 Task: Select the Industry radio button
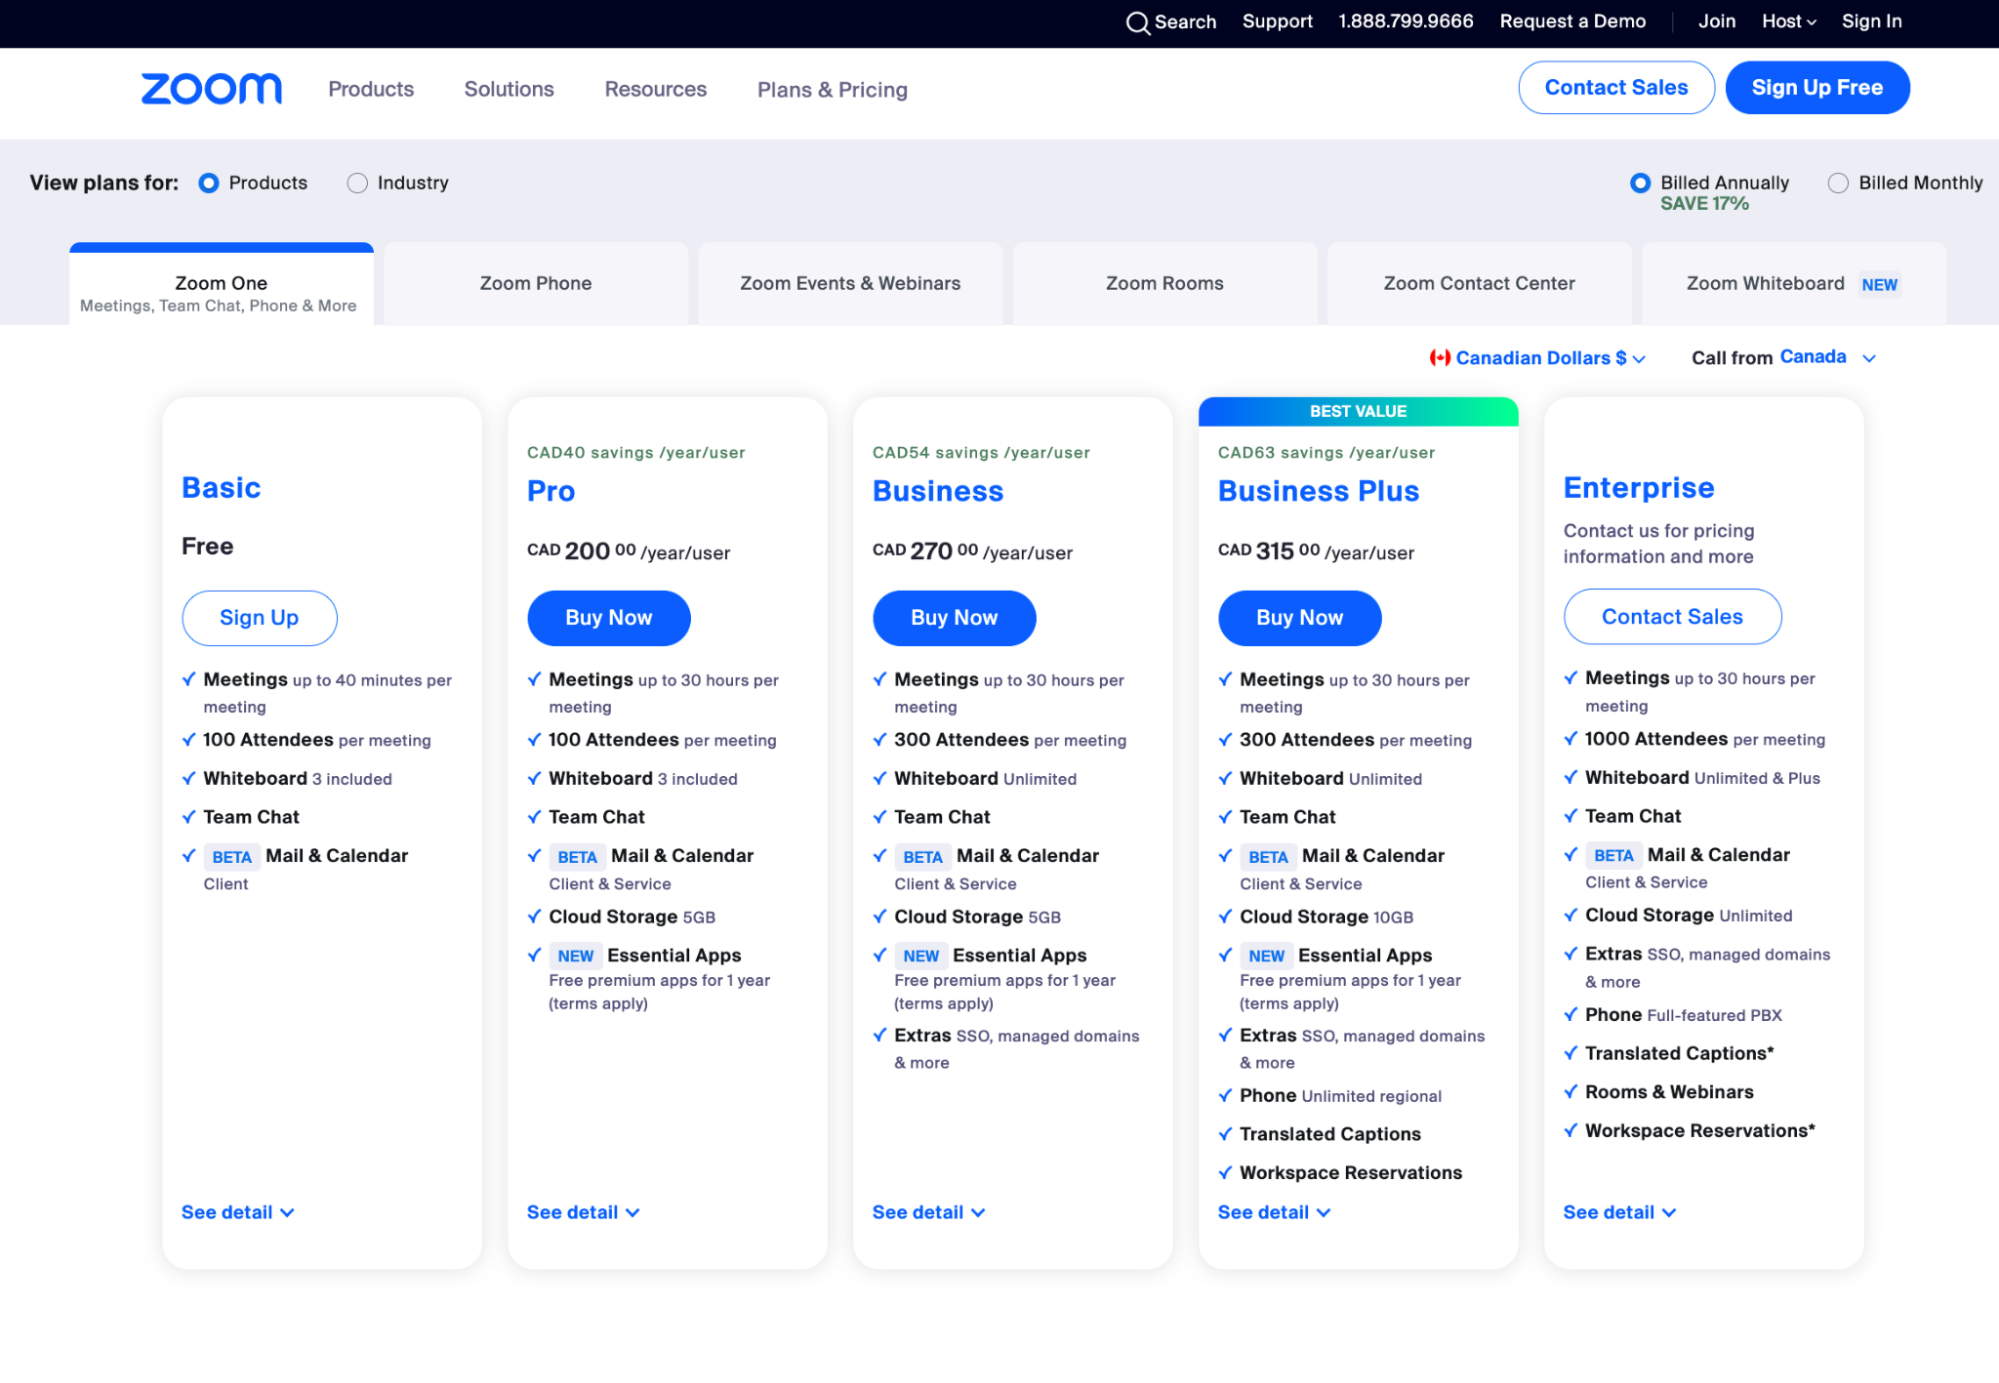(357, 183)
